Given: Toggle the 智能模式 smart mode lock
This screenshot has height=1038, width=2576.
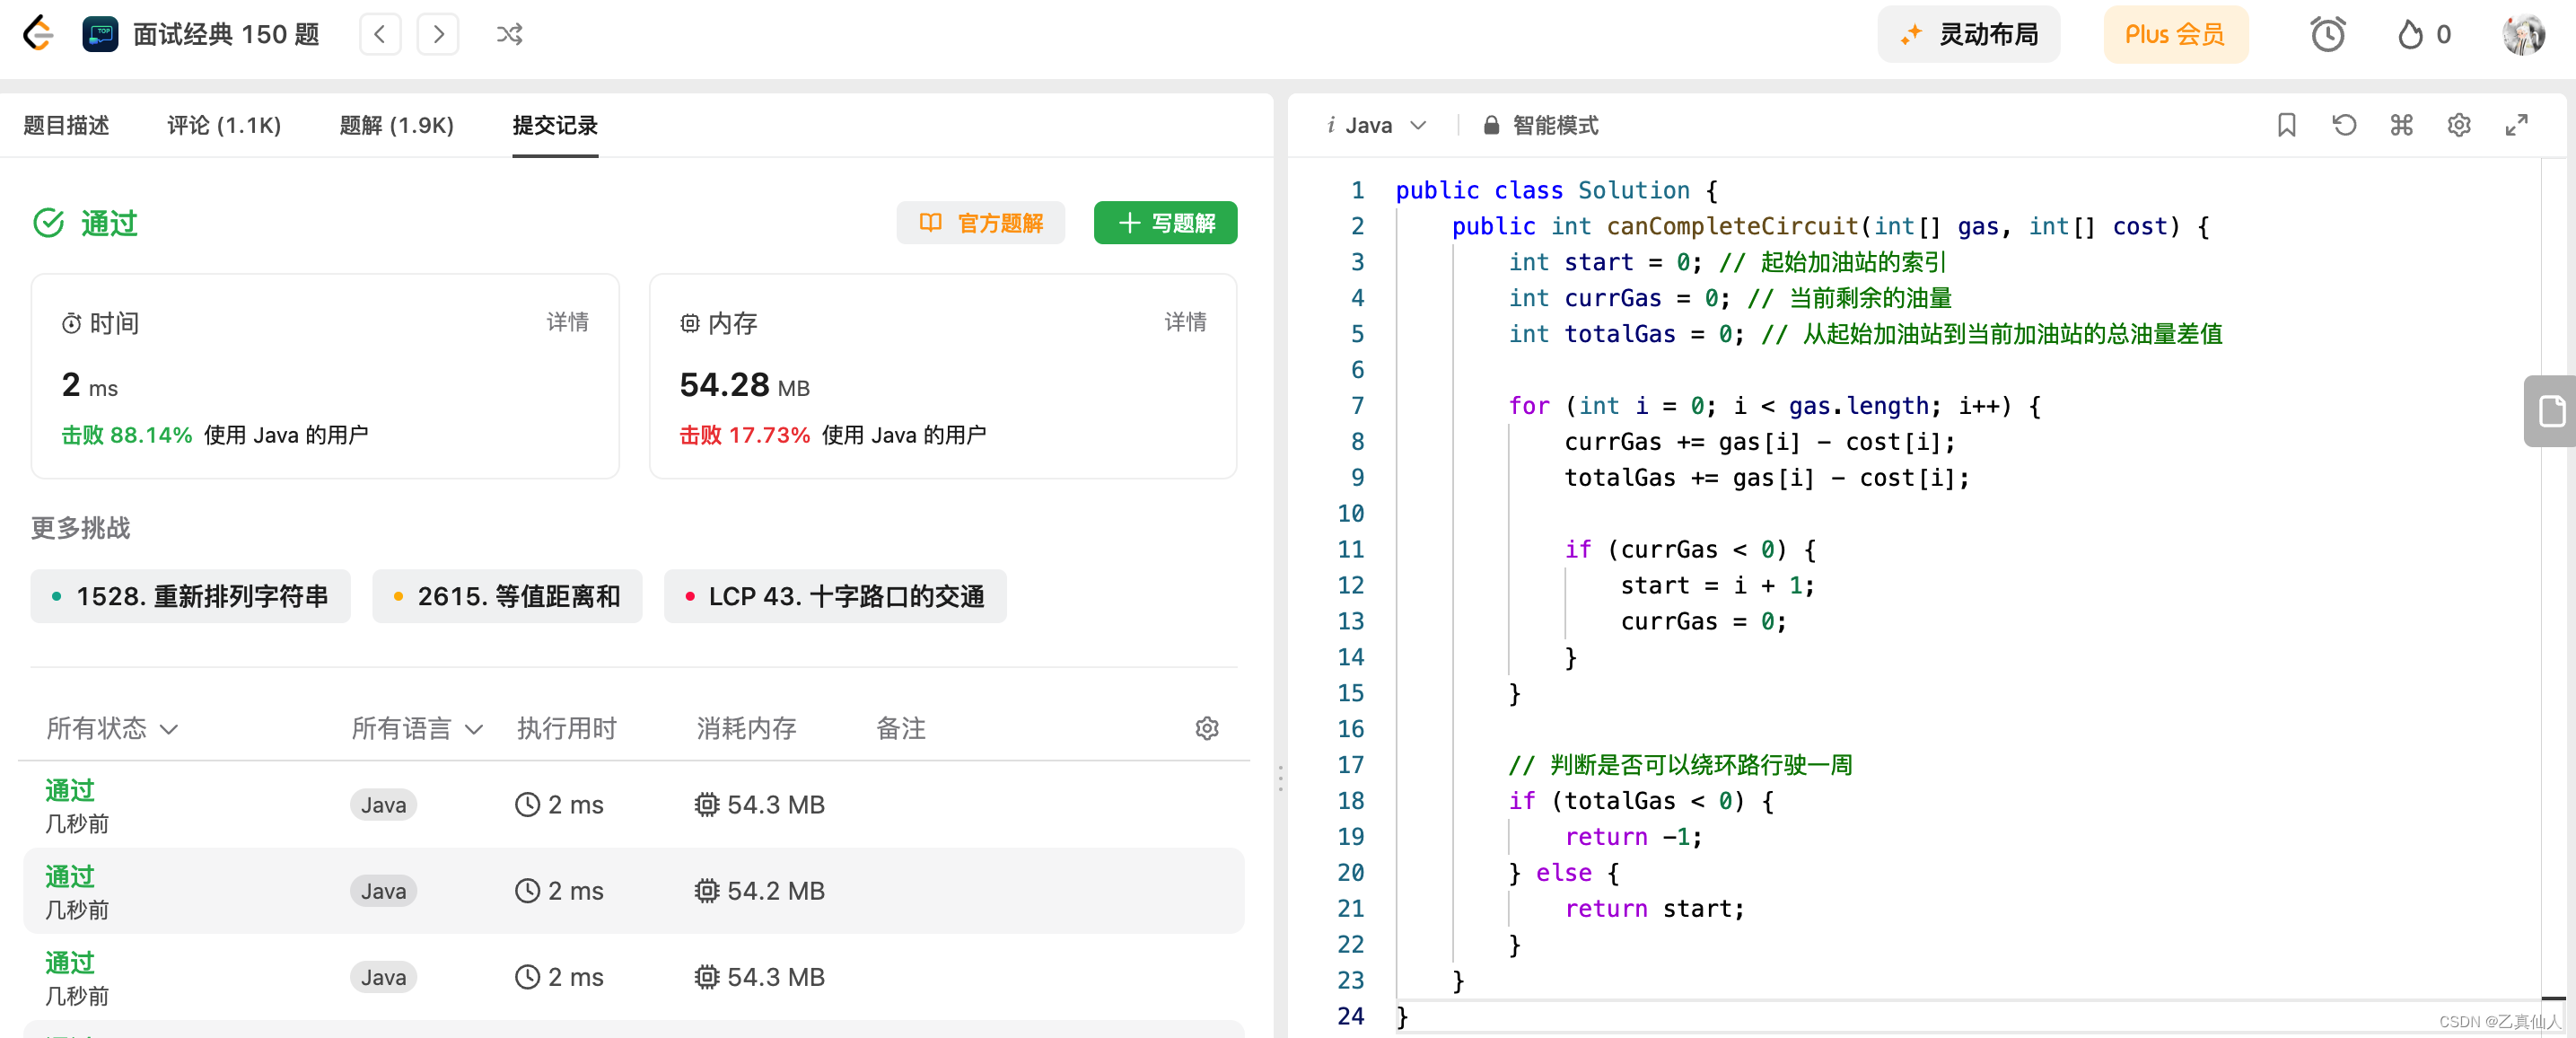Looking at the screenshot, I should [1541, 125].
